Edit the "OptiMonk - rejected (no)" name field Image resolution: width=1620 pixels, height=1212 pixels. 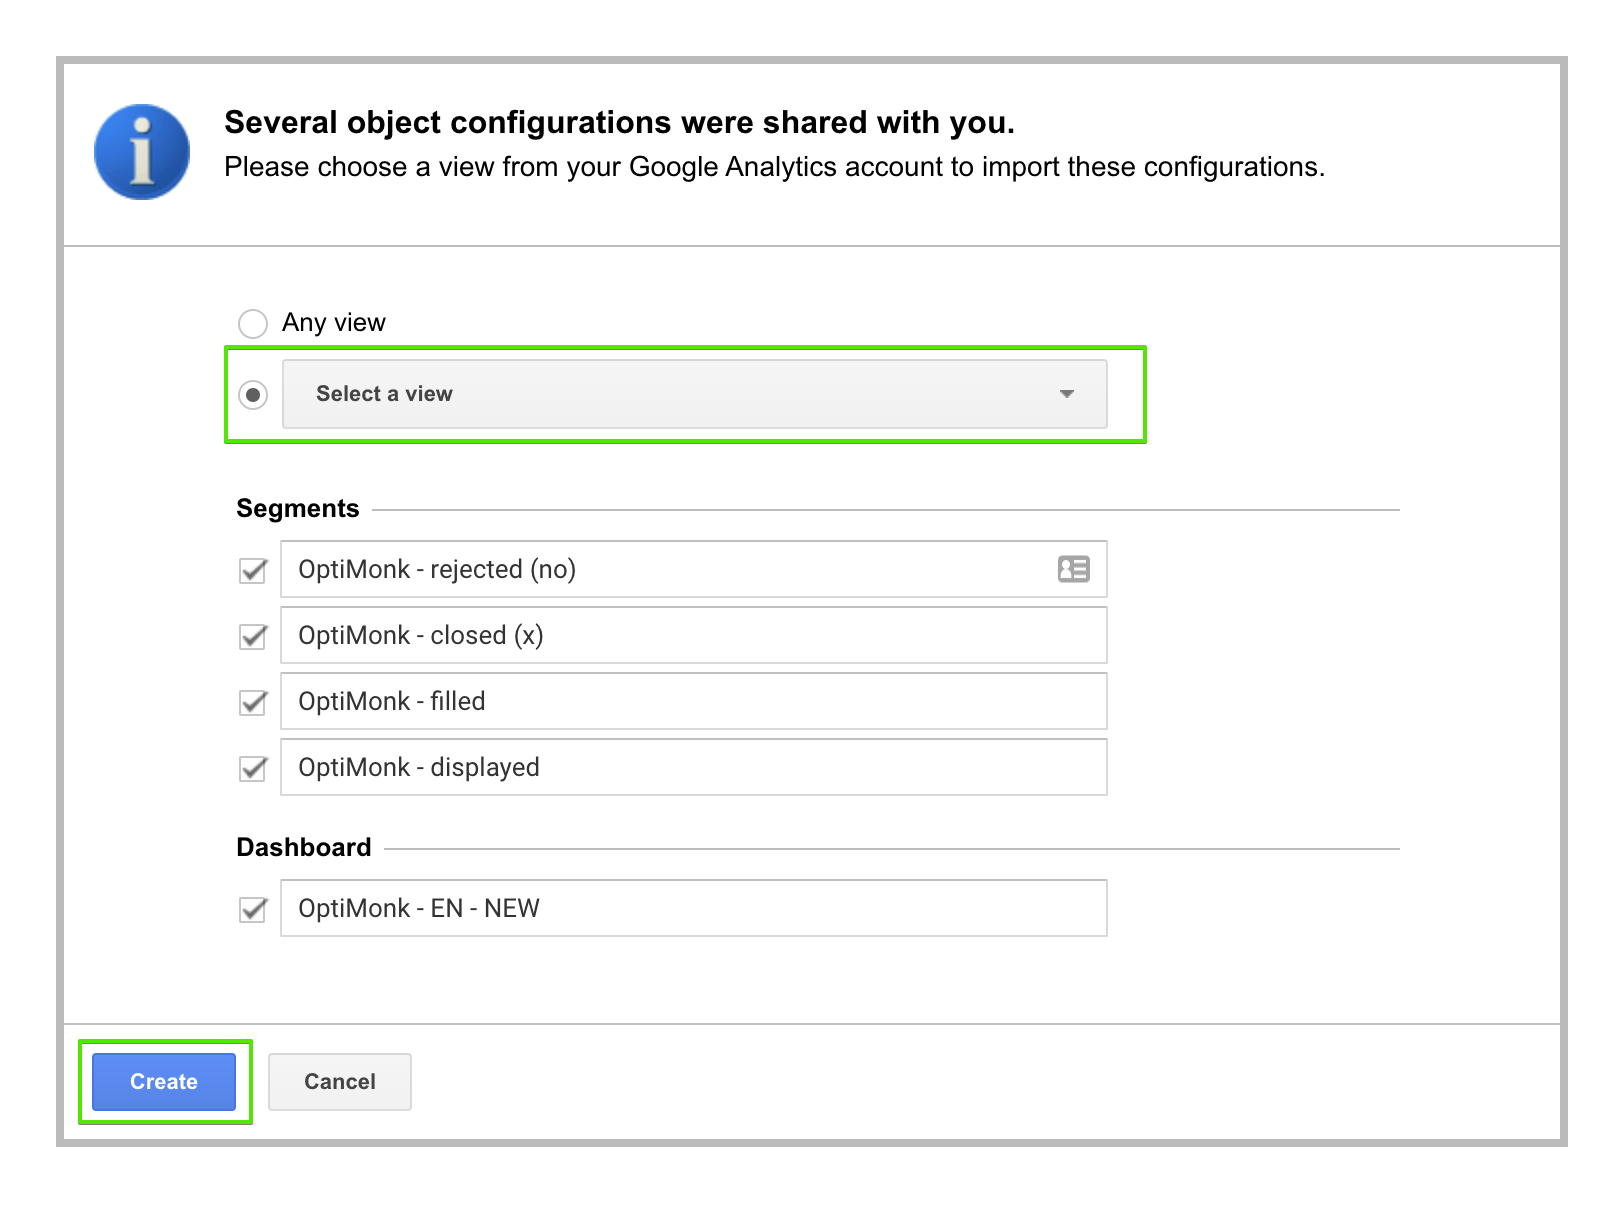click(x=694, y=569)
